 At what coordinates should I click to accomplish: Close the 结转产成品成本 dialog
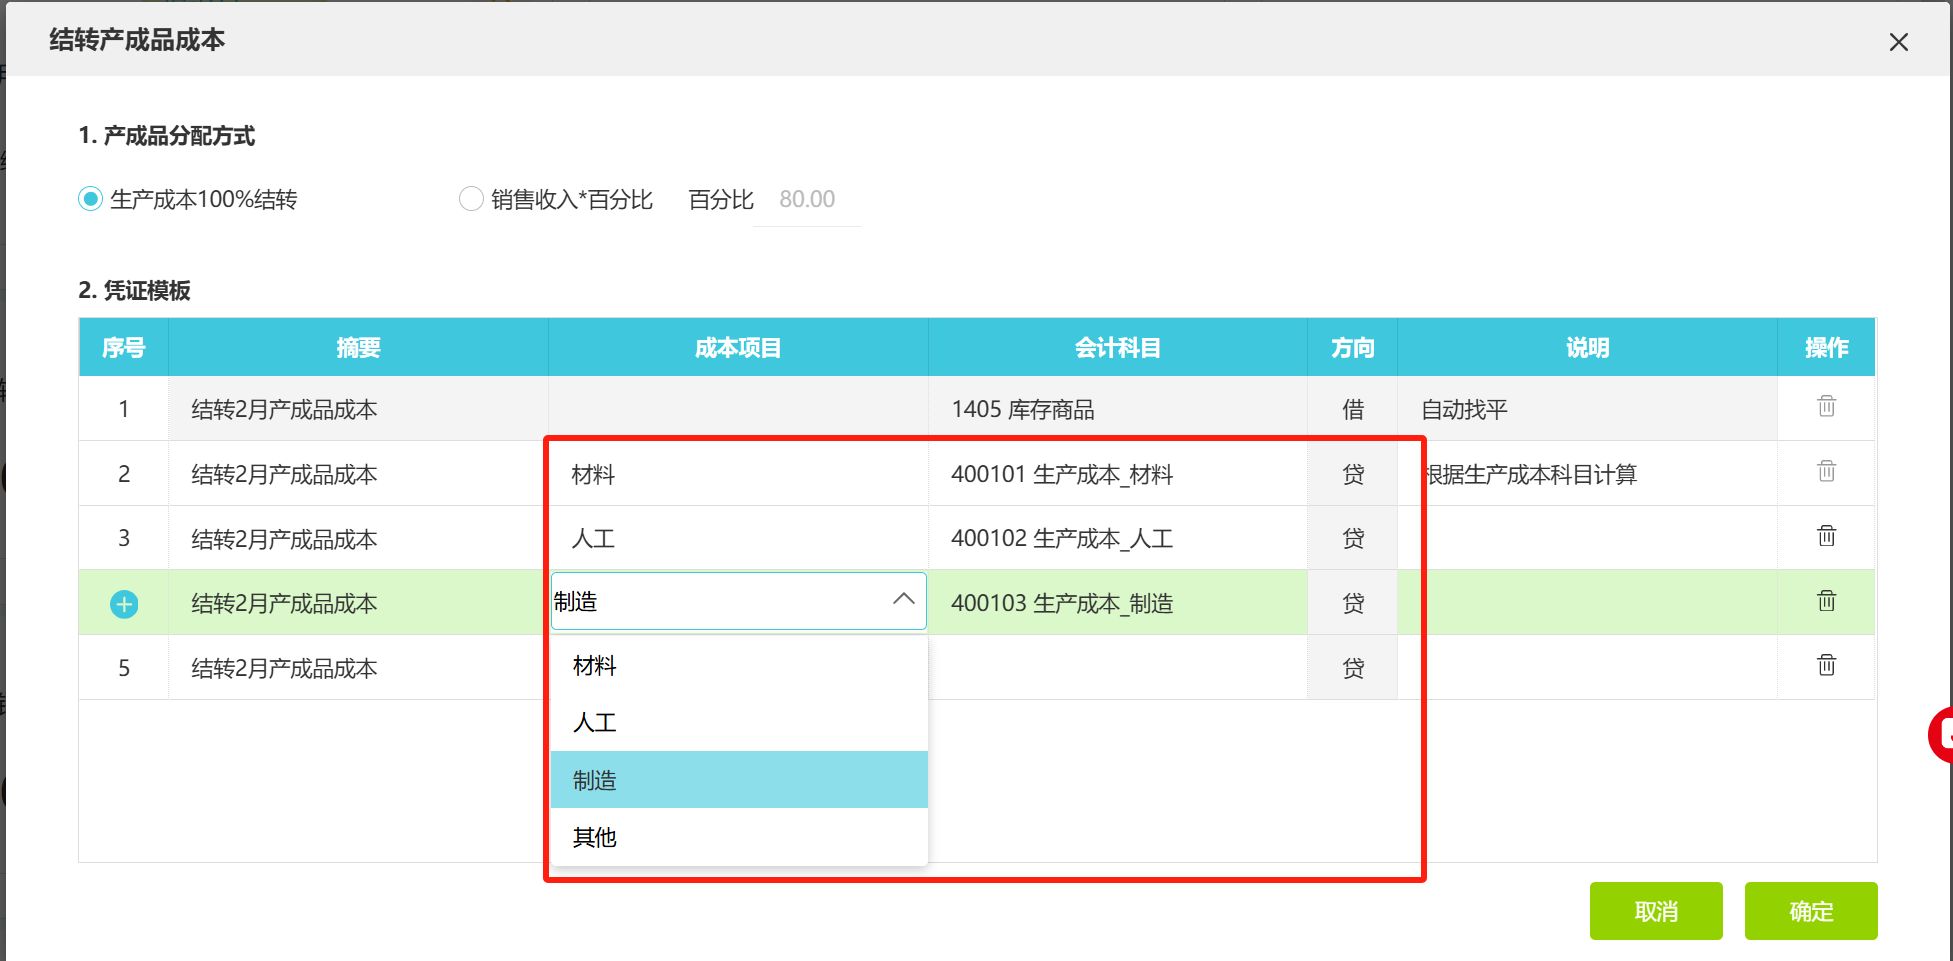(x=1898, y=42)
